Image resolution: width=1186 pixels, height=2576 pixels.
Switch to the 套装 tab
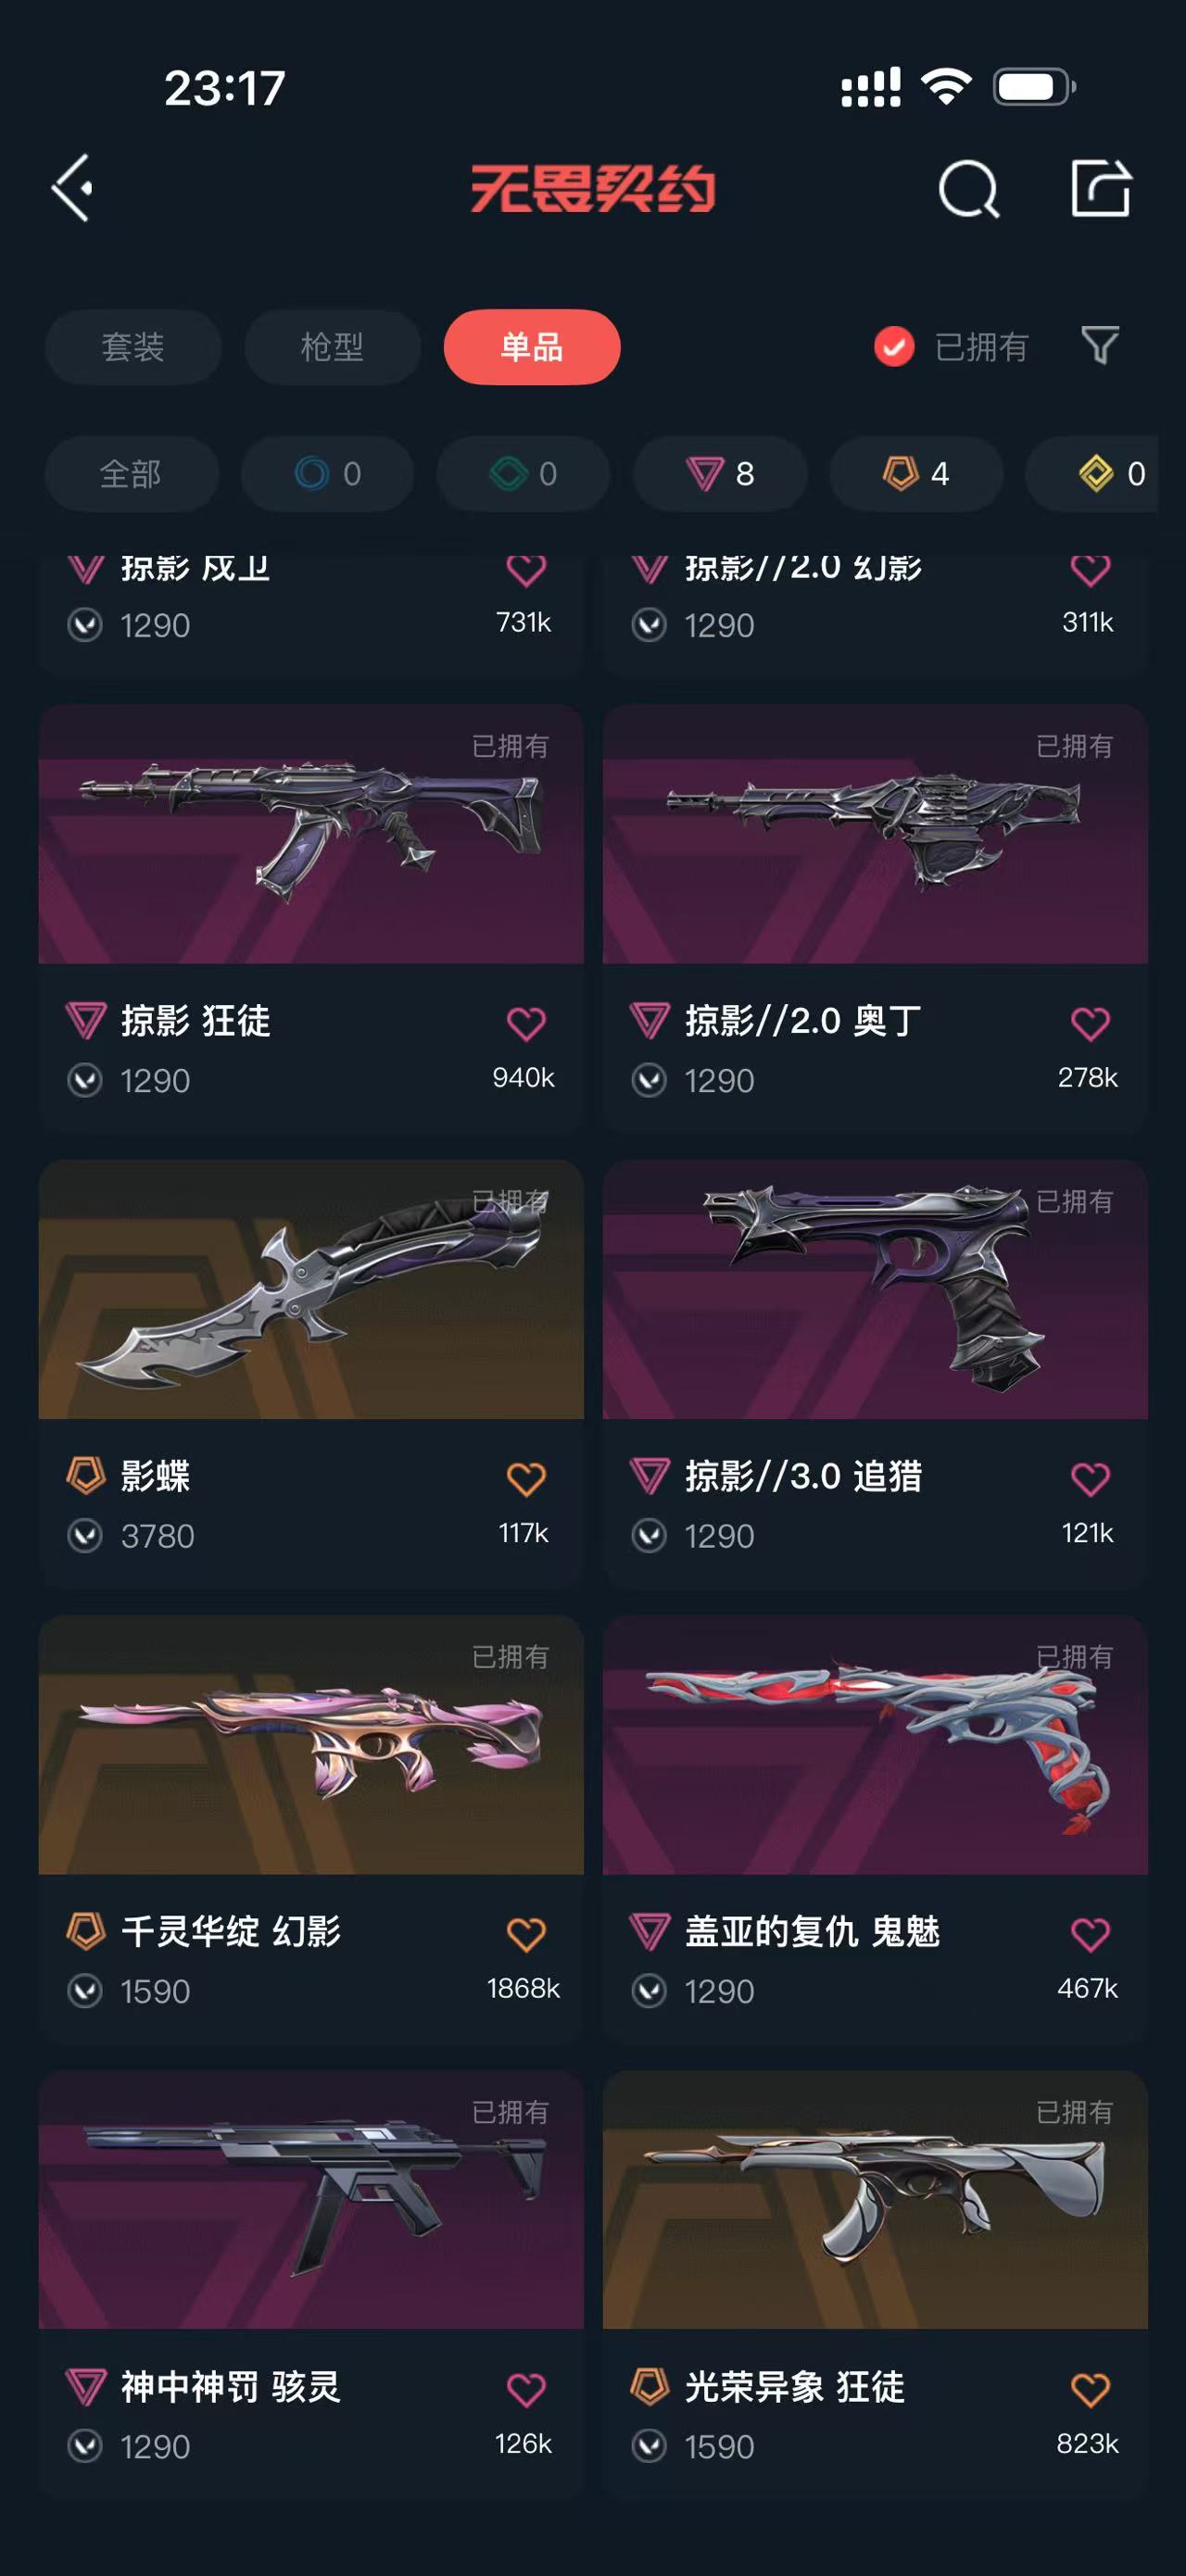click(x=133, y=347)
